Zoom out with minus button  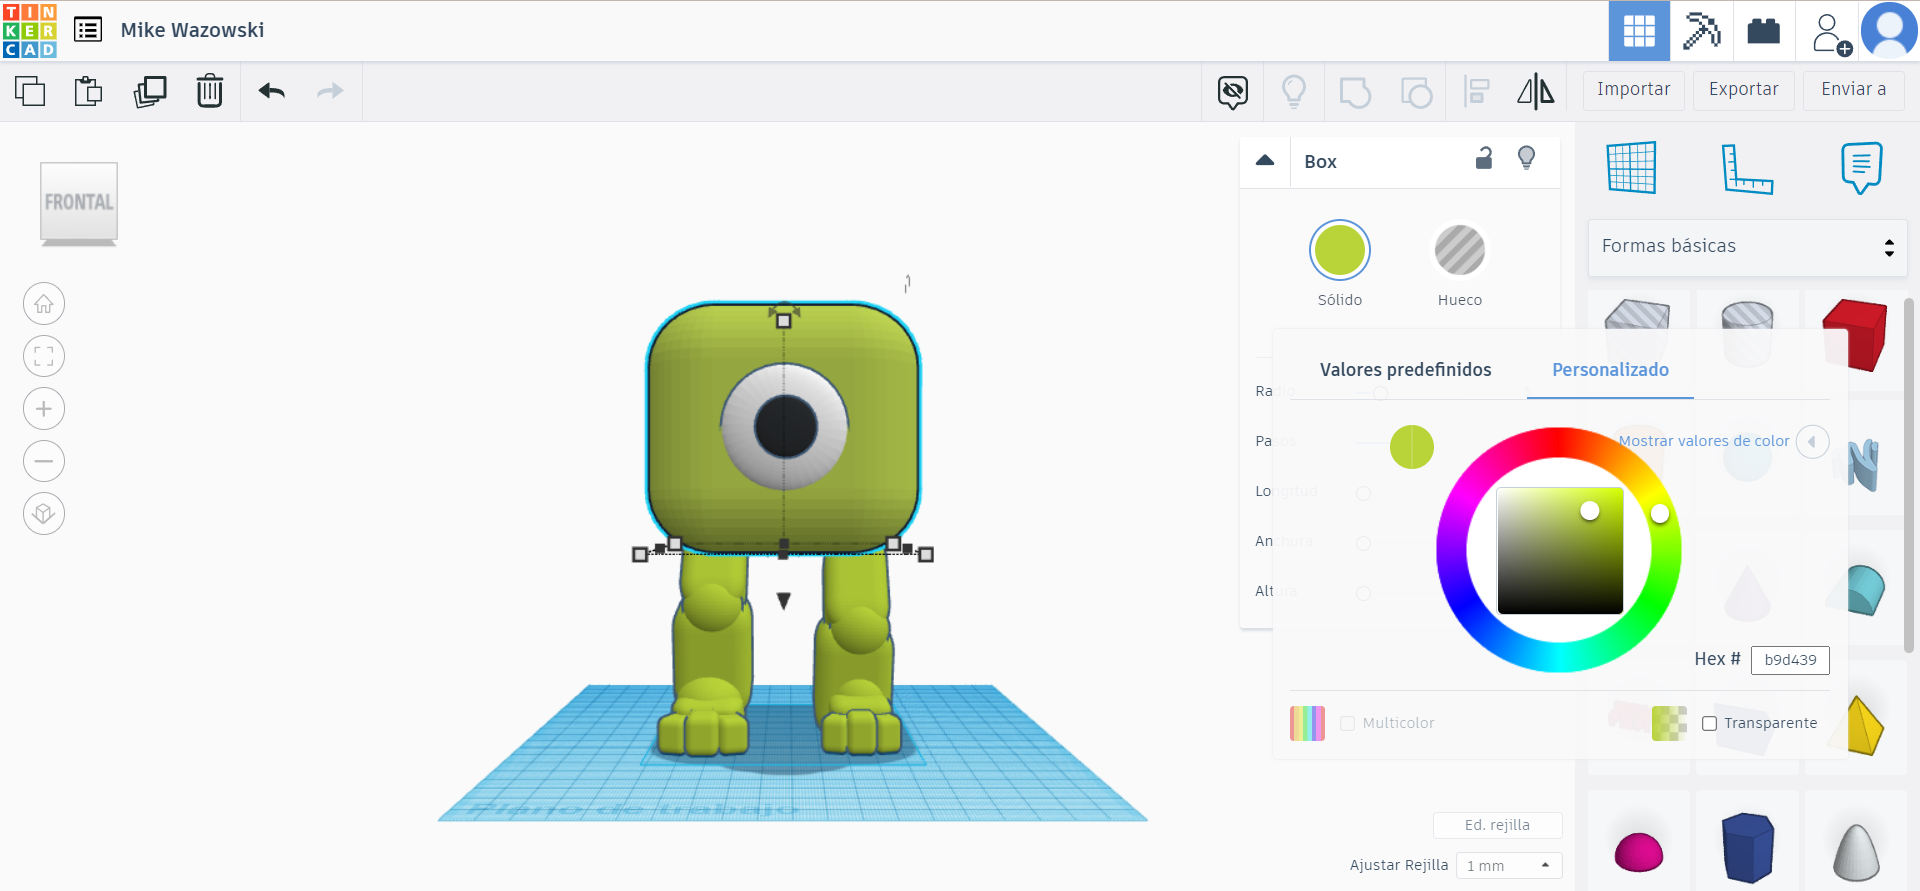44,461
